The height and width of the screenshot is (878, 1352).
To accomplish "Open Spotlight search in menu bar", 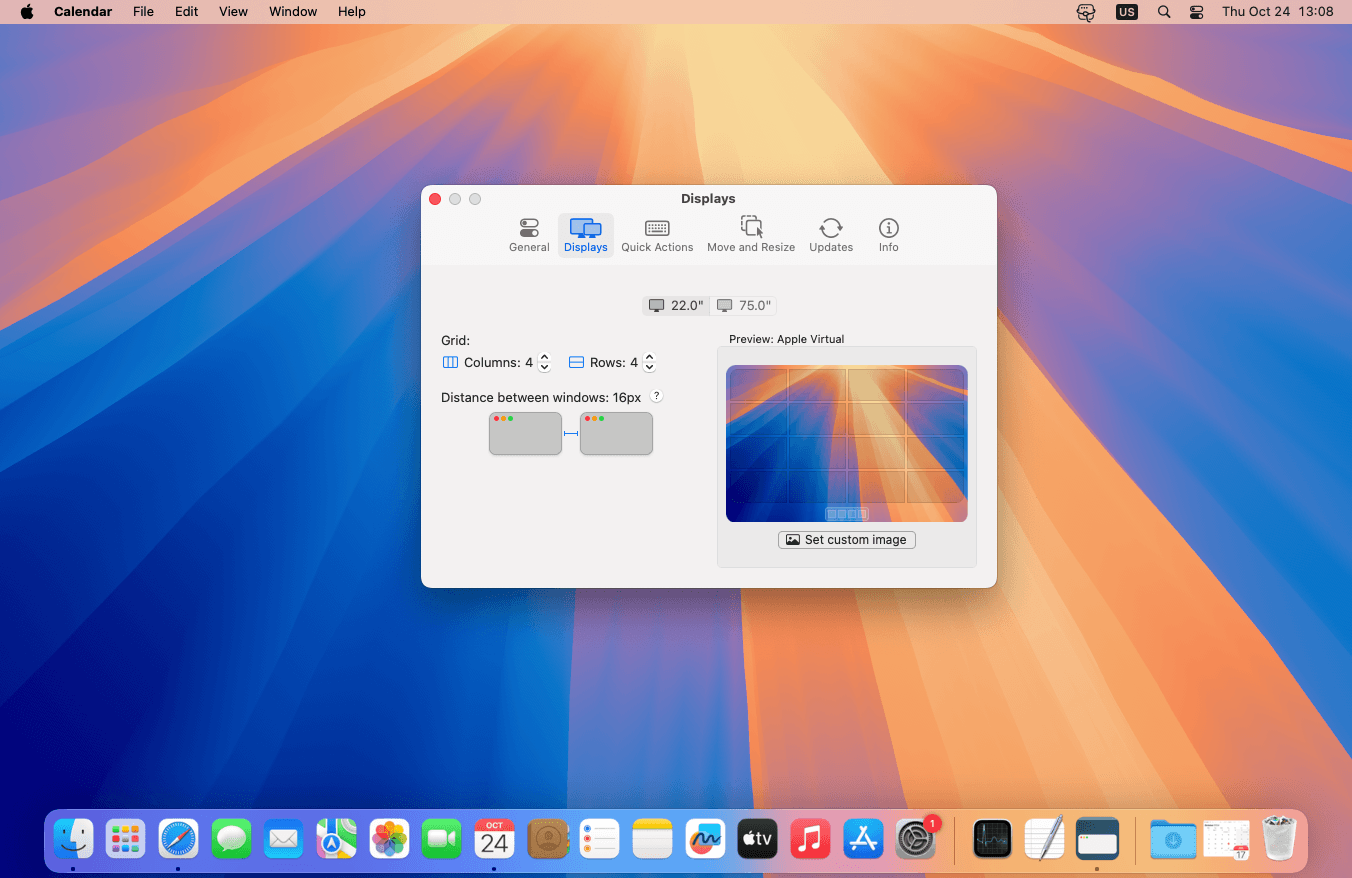I will pos(1164,12).
